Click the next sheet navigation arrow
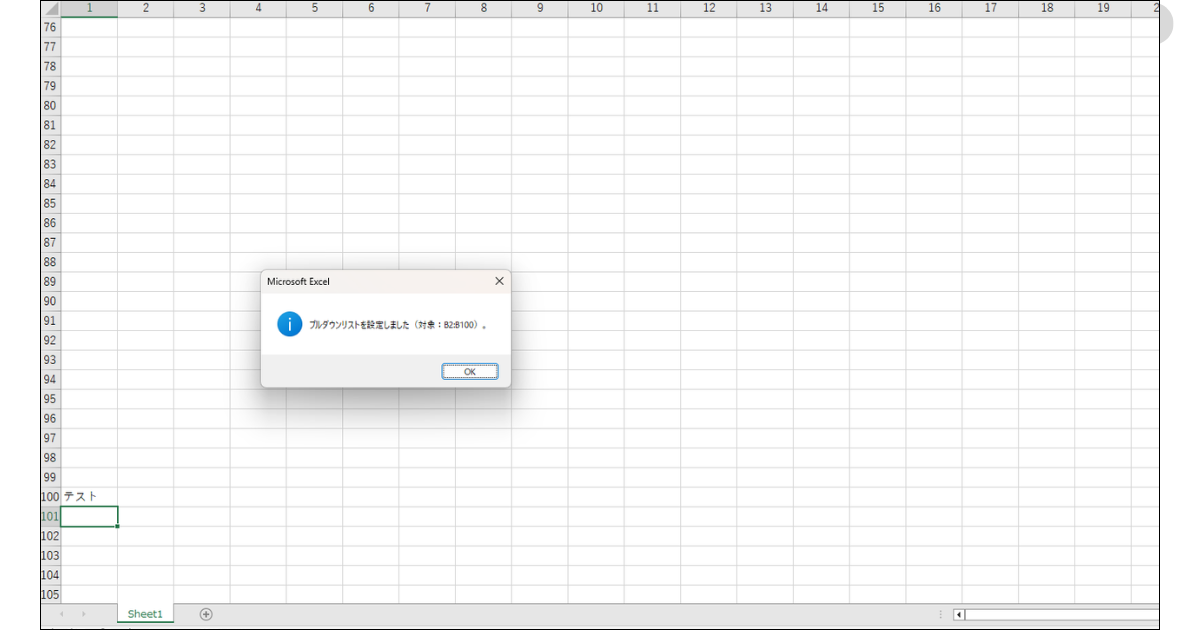1200x630 pixels. click(x=84, y=614)
